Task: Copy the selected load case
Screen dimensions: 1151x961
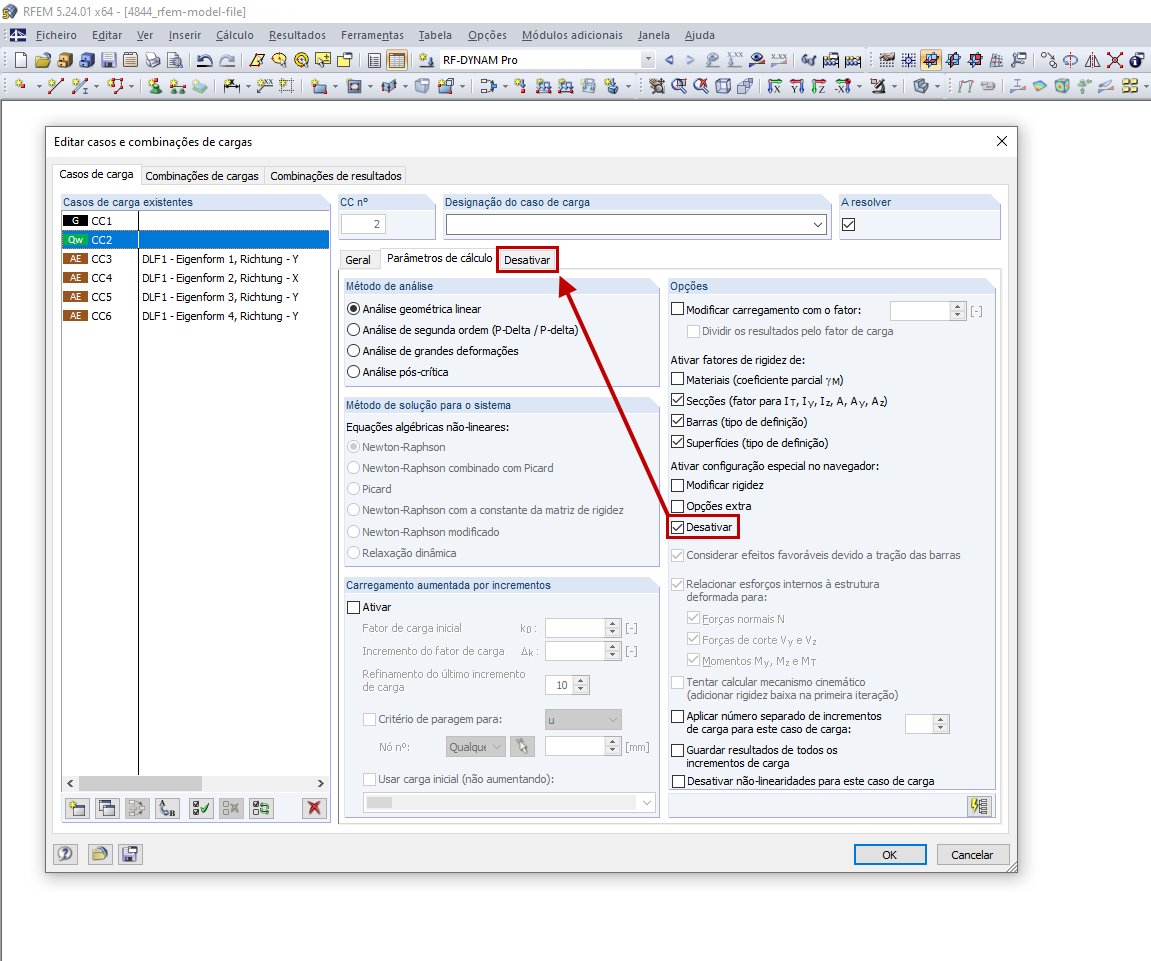Action: [107, 809]
